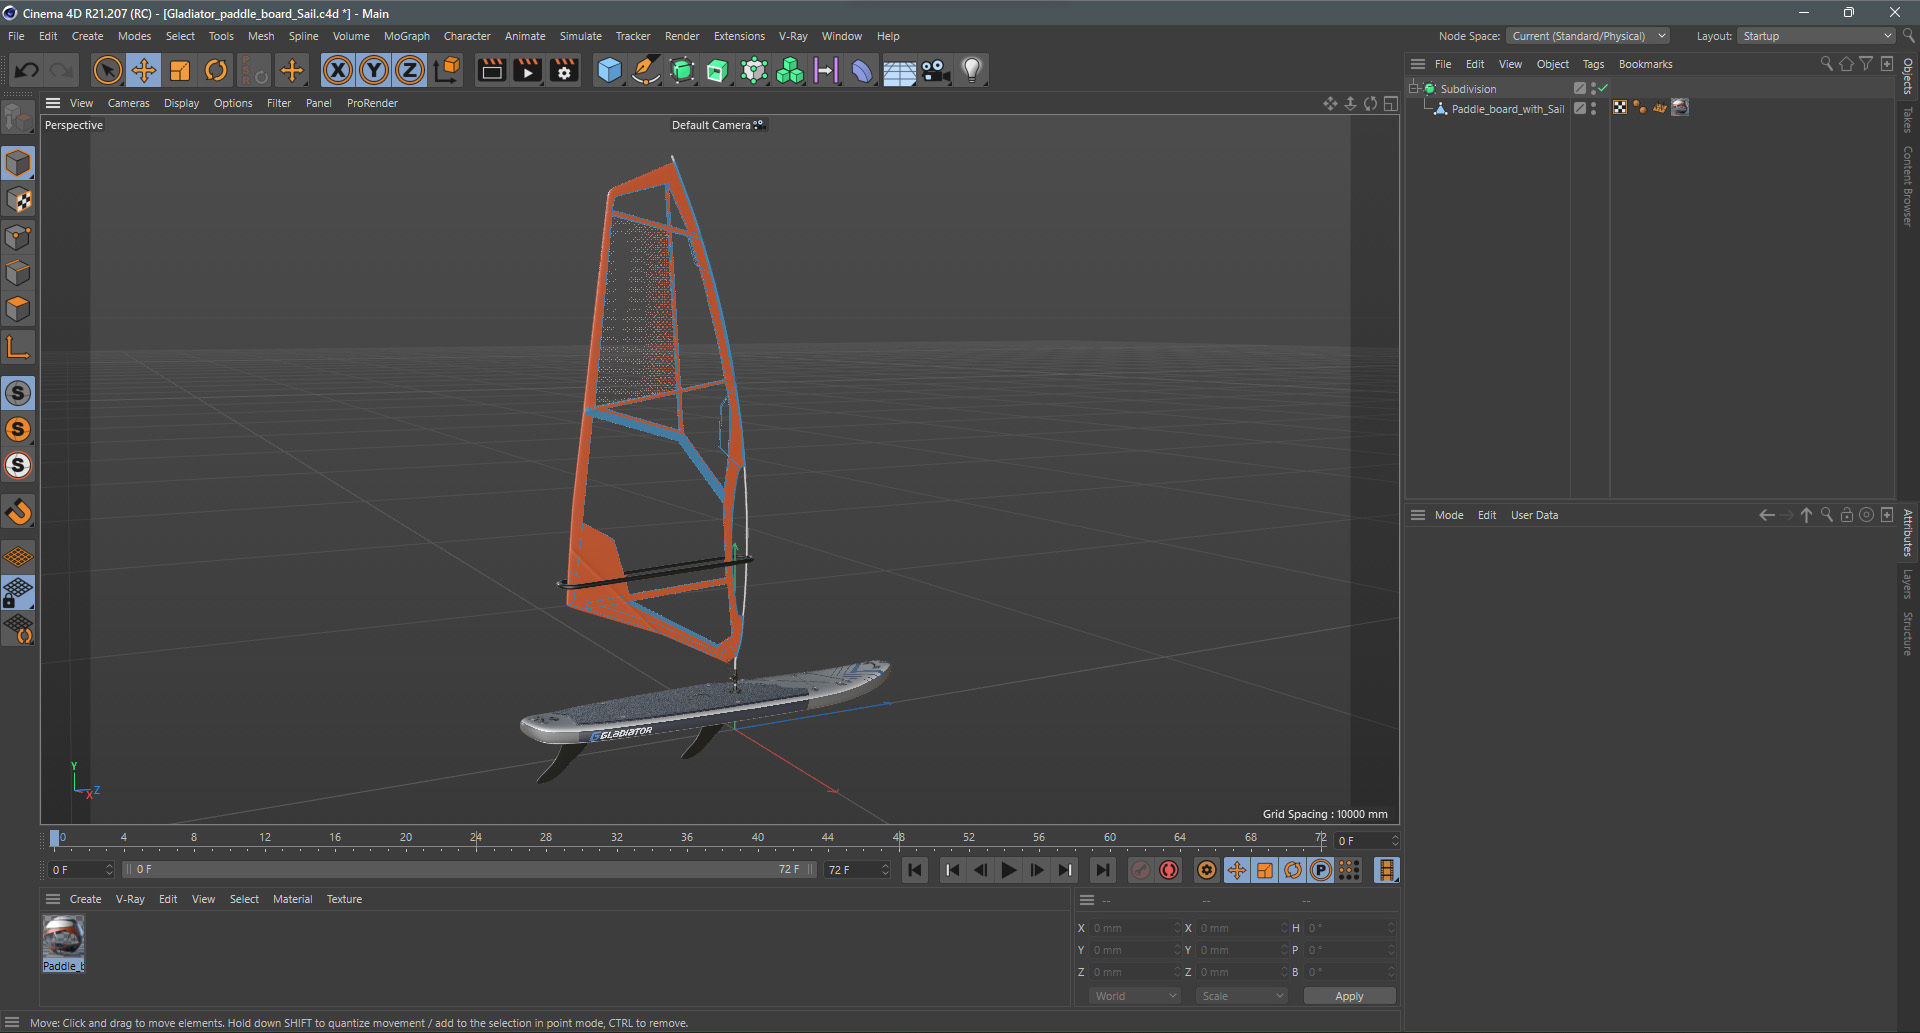Open the Spline Pen tool
1920x1033 pixels.
(x=646, y=70)
